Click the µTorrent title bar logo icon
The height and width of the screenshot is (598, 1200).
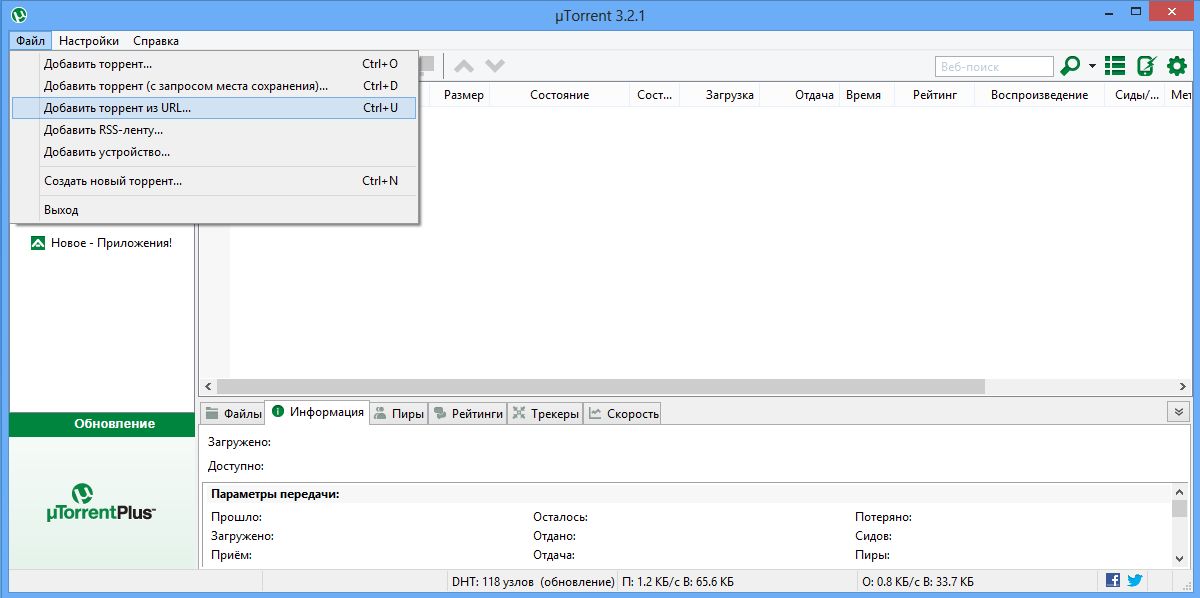pyautogui.click(x=18, y=14)
